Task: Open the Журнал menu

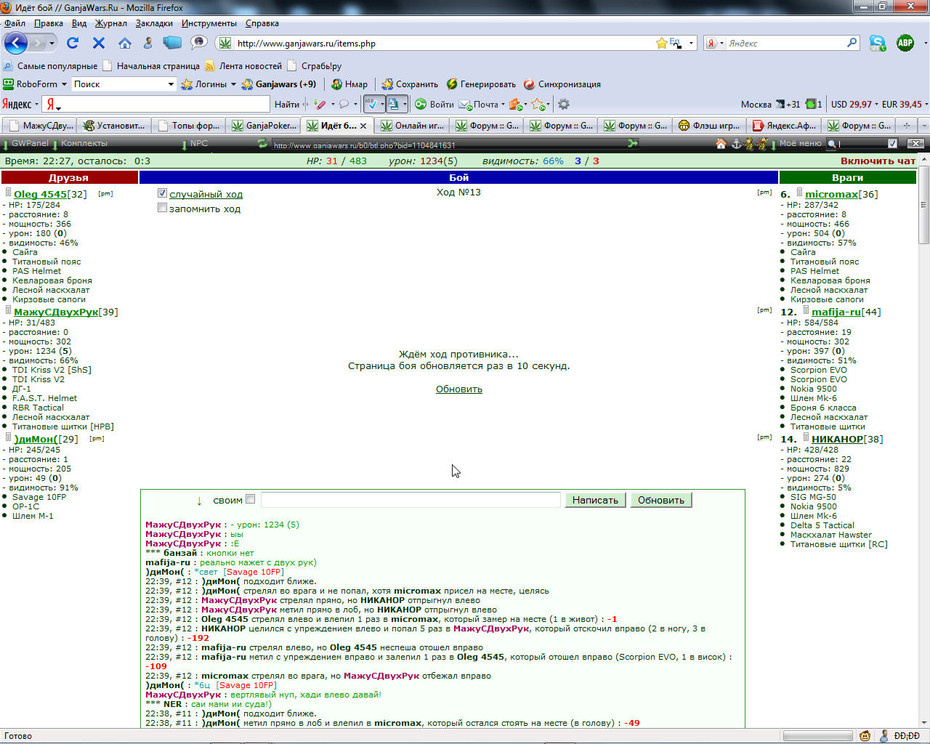Action: click(111, 23)
